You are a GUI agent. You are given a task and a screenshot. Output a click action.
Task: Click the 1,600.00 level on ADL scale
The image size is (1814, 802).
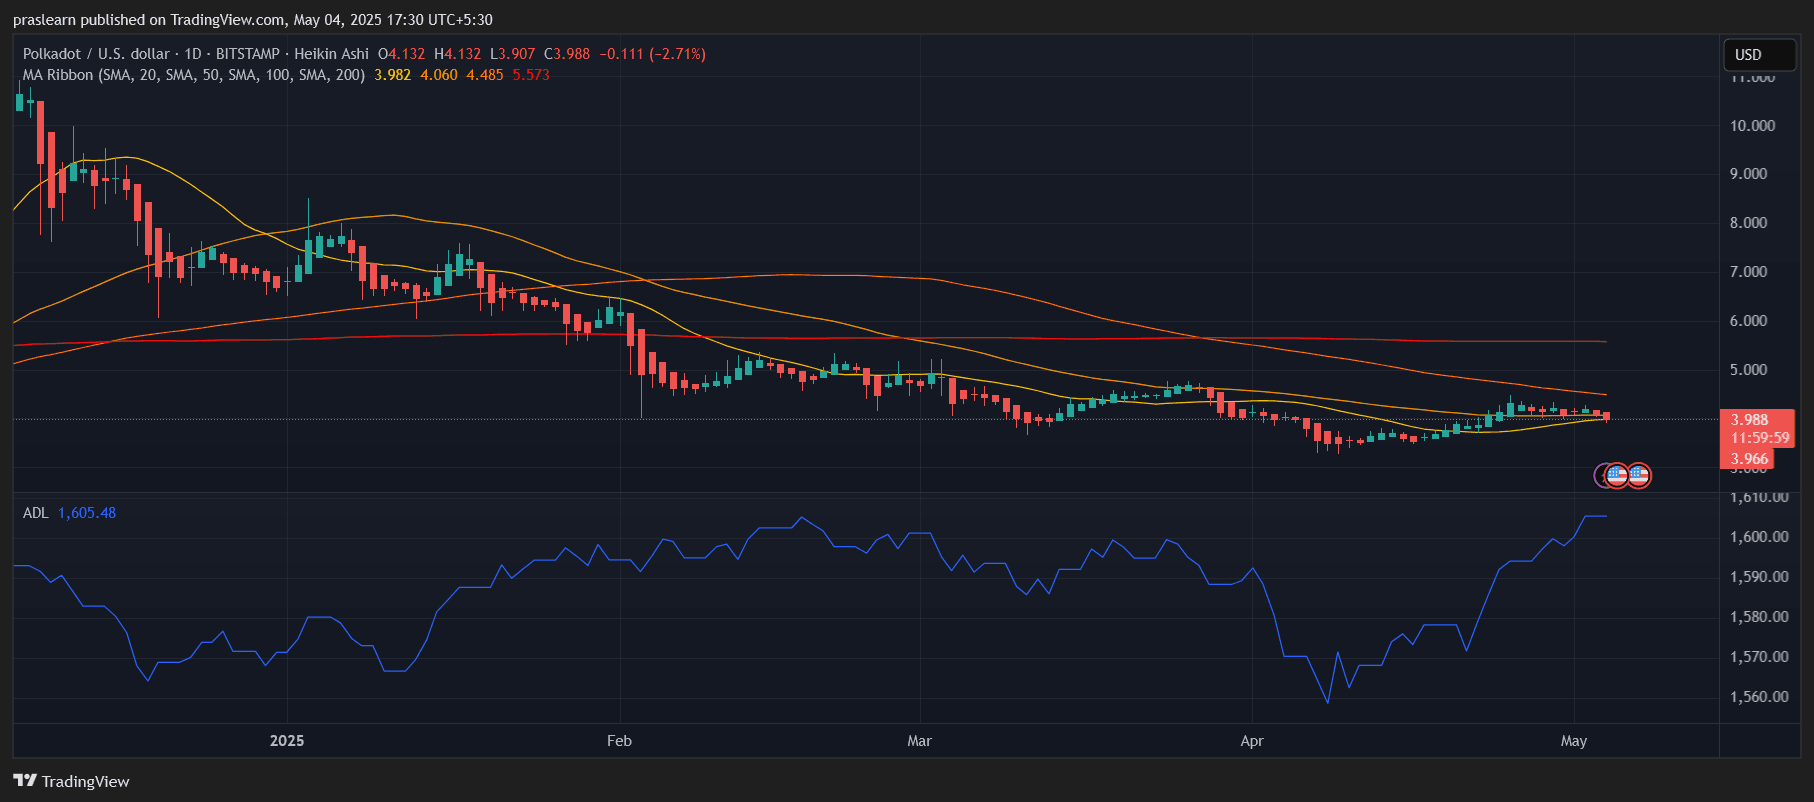[1758, 537]
